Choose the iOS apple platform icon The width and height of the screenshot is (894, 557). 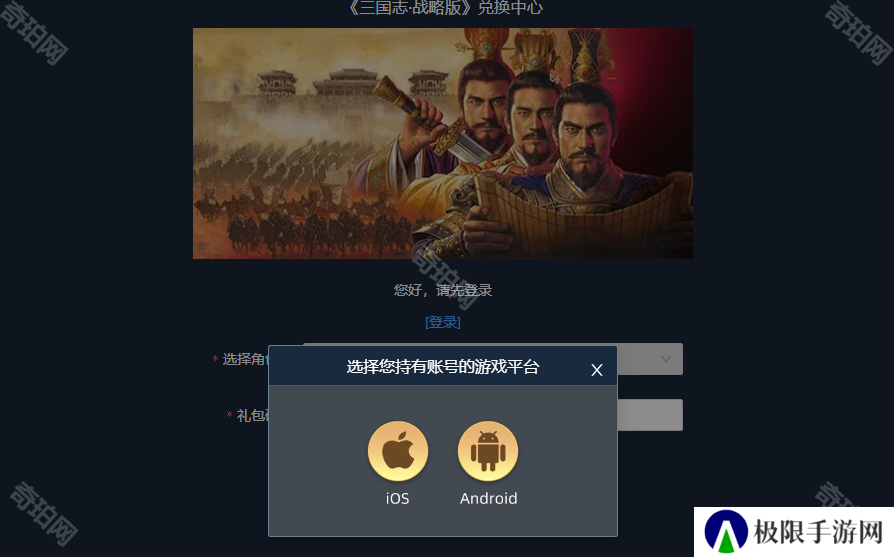[x=397, y=451]
